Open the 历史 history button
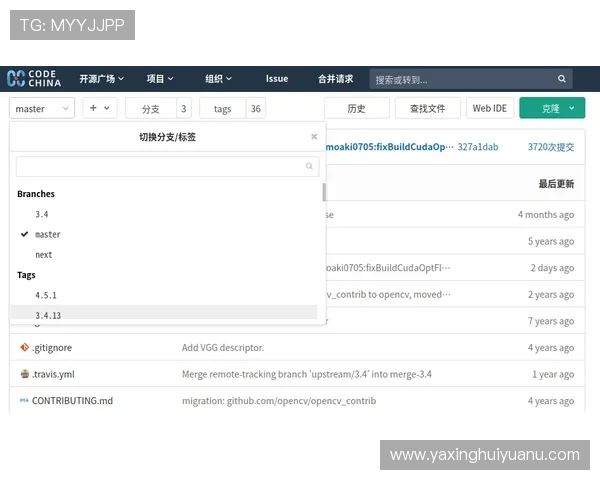The width and height of the screenshot is (600, 480). pos(357,108)
